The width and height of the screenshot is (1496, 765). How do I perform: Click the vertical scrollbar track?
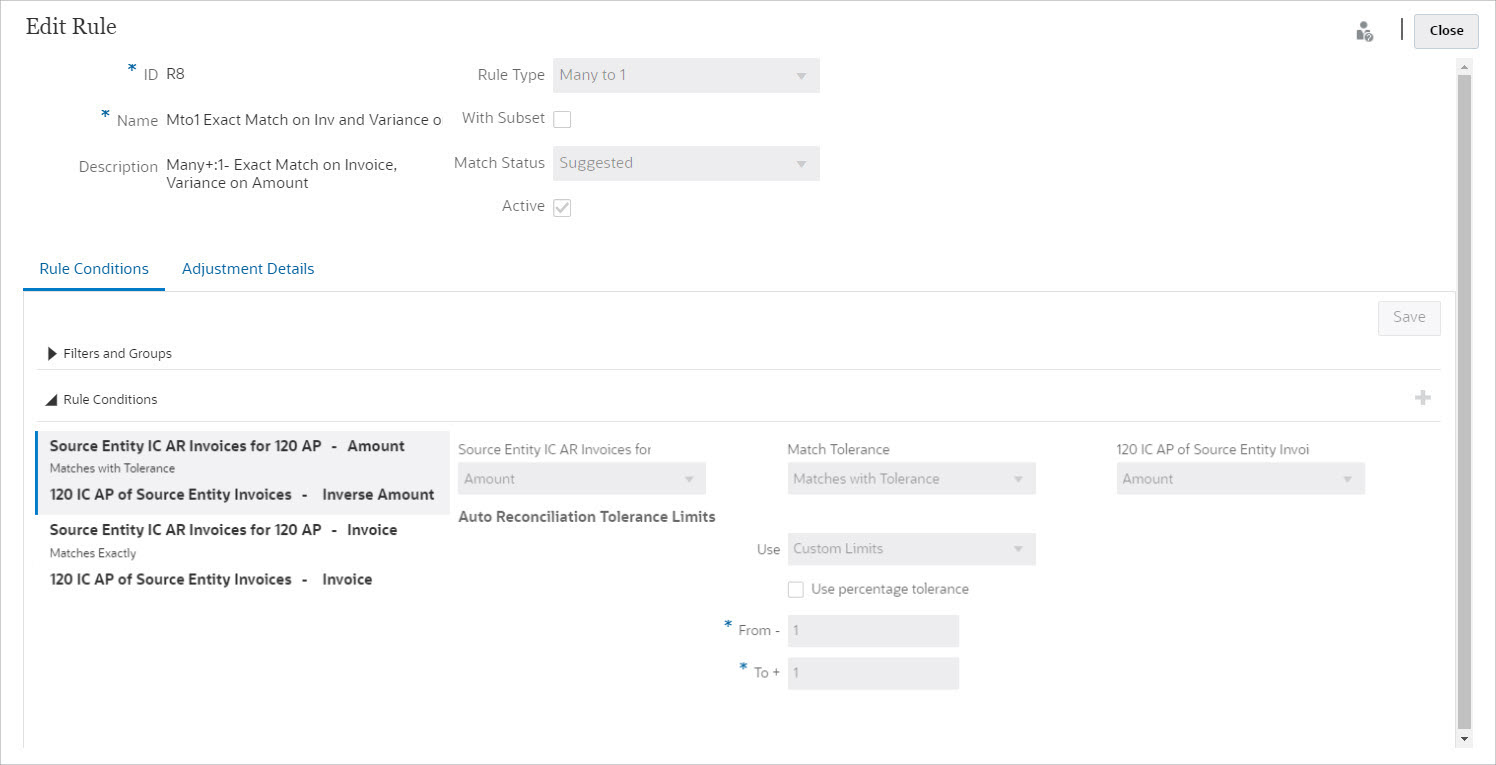coord(1465,400)
